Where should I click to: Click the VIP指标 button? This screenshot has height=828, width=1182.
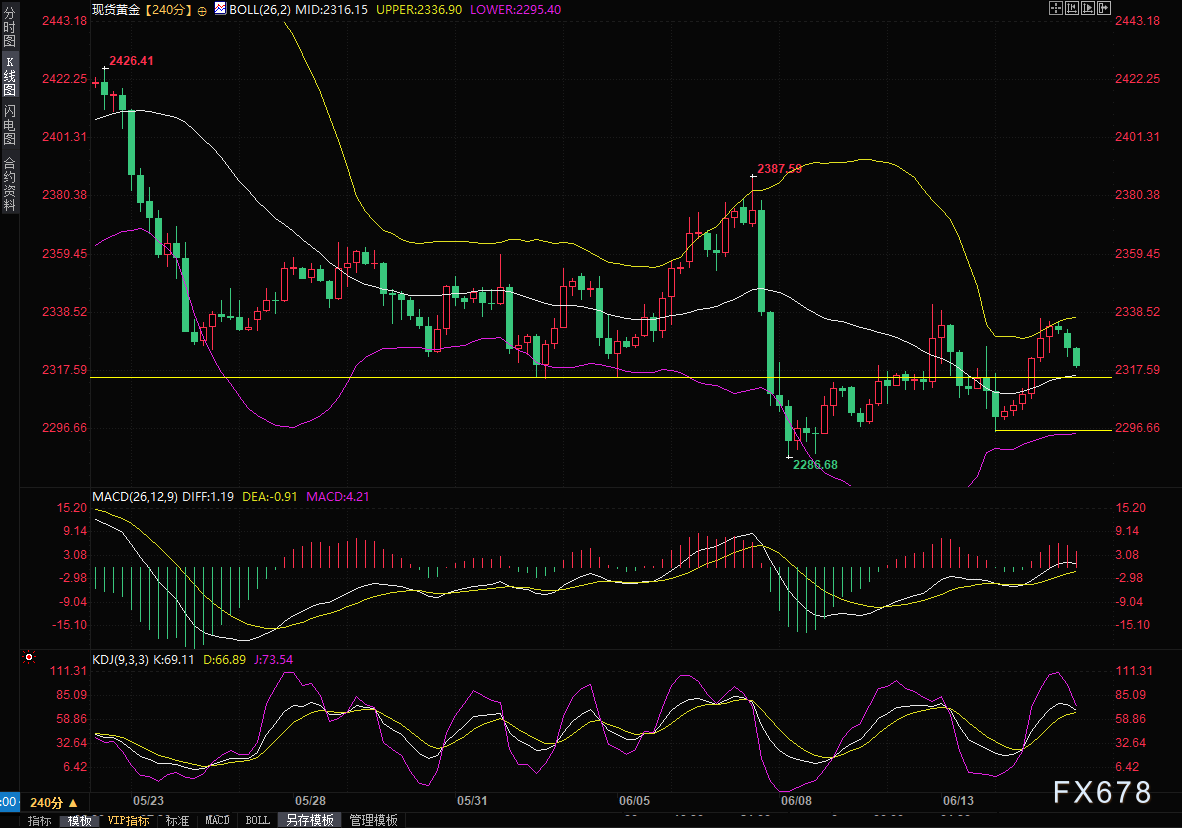[128, 820]
